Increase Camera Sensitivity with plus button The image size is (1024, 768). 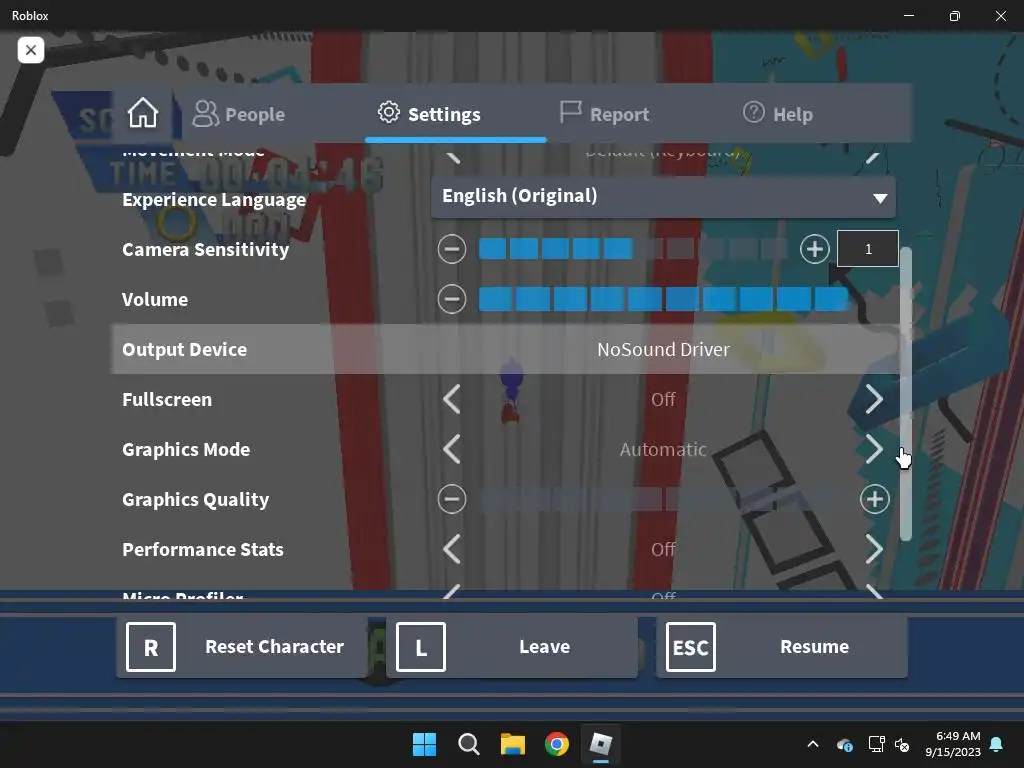point(814,249)
